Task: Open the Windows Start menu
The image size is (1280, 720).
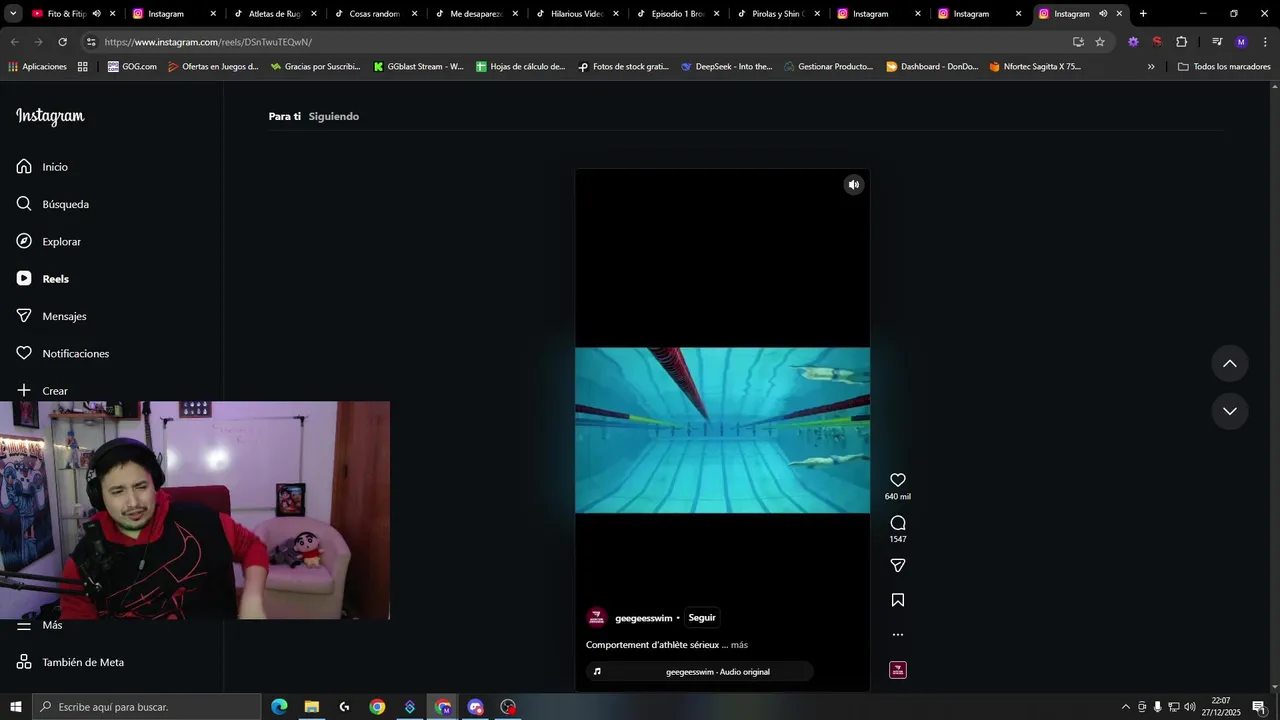Action: [x=16, y=707]
